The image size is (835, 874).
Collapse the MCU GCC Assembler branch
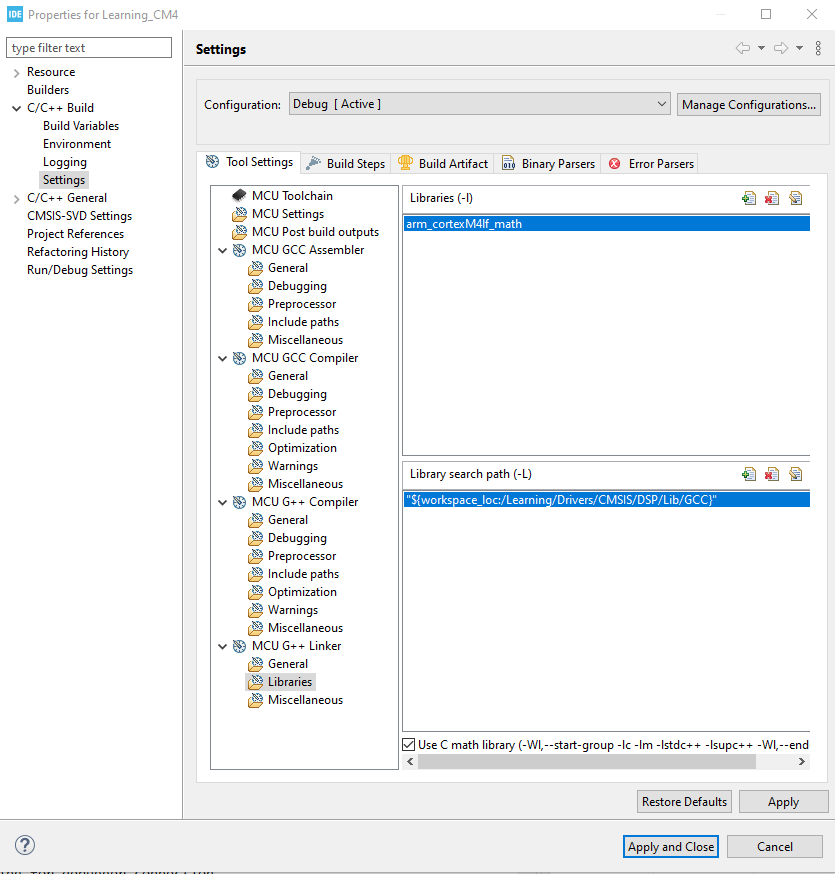[x=222, y=250]
